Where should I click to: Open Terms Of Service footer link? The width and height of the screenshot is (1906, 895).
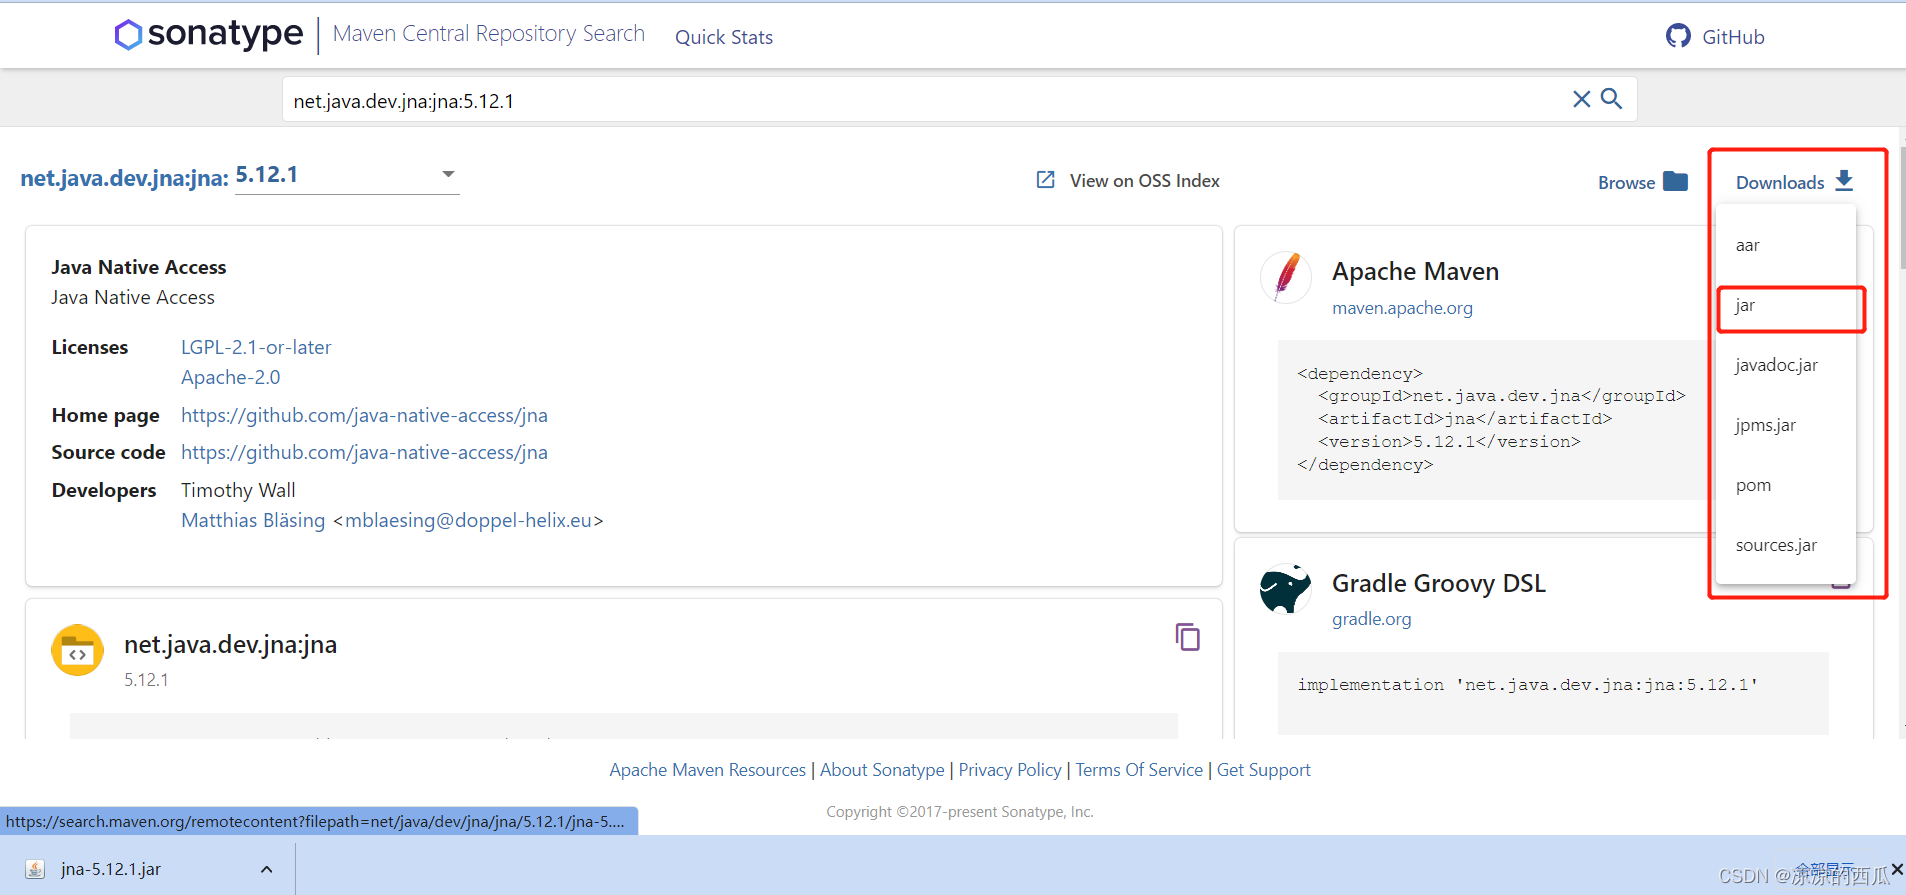click(1139, 770)
